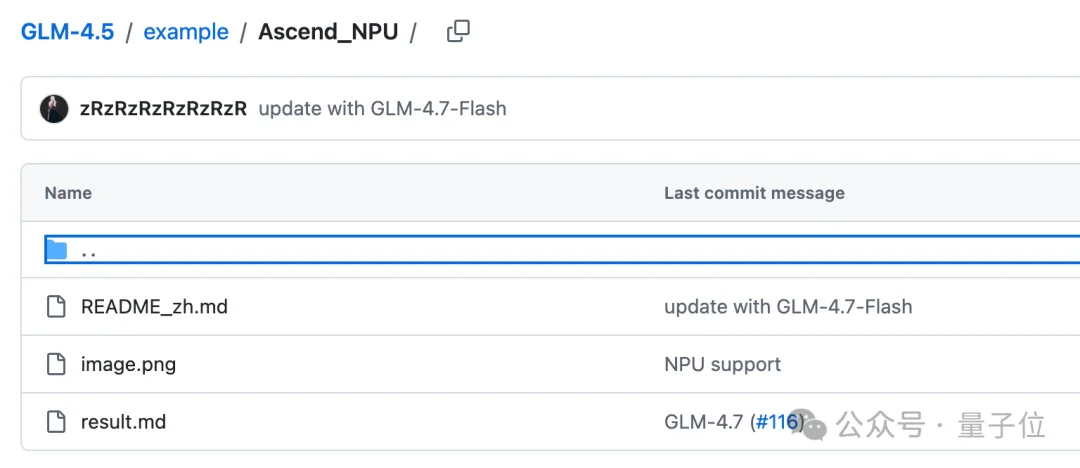Open pull request #116 link
Viewport: 1080px width, 468px height.
(x=777, y=422)
